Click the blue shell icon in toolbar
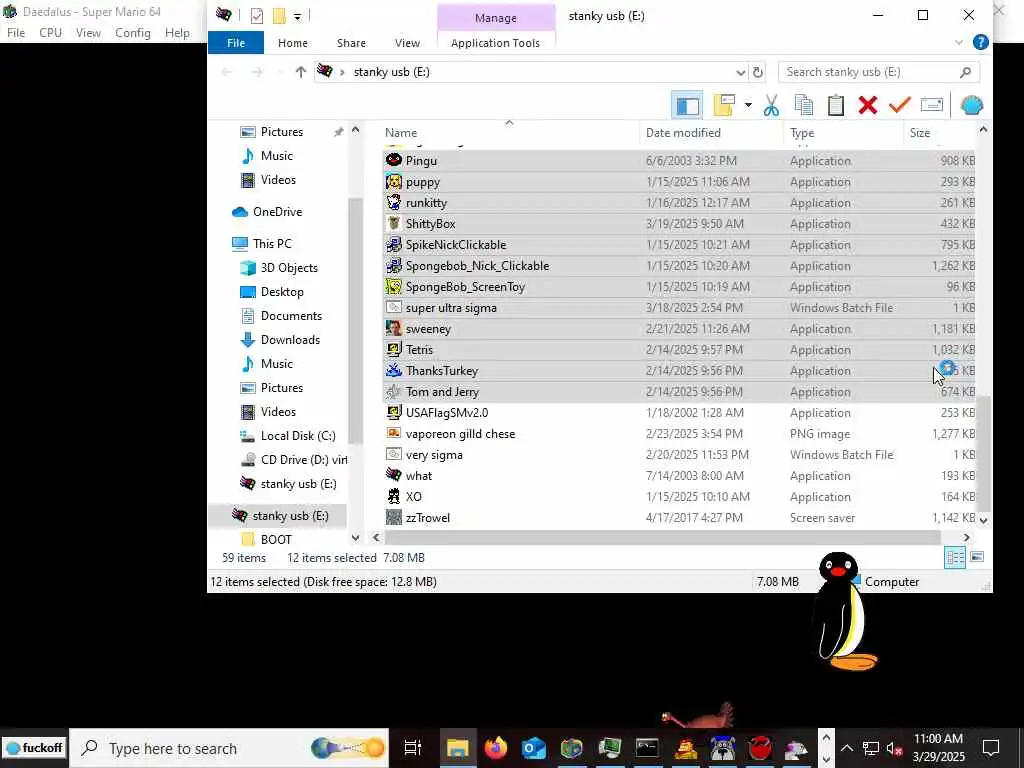 [x=972, y=105]
